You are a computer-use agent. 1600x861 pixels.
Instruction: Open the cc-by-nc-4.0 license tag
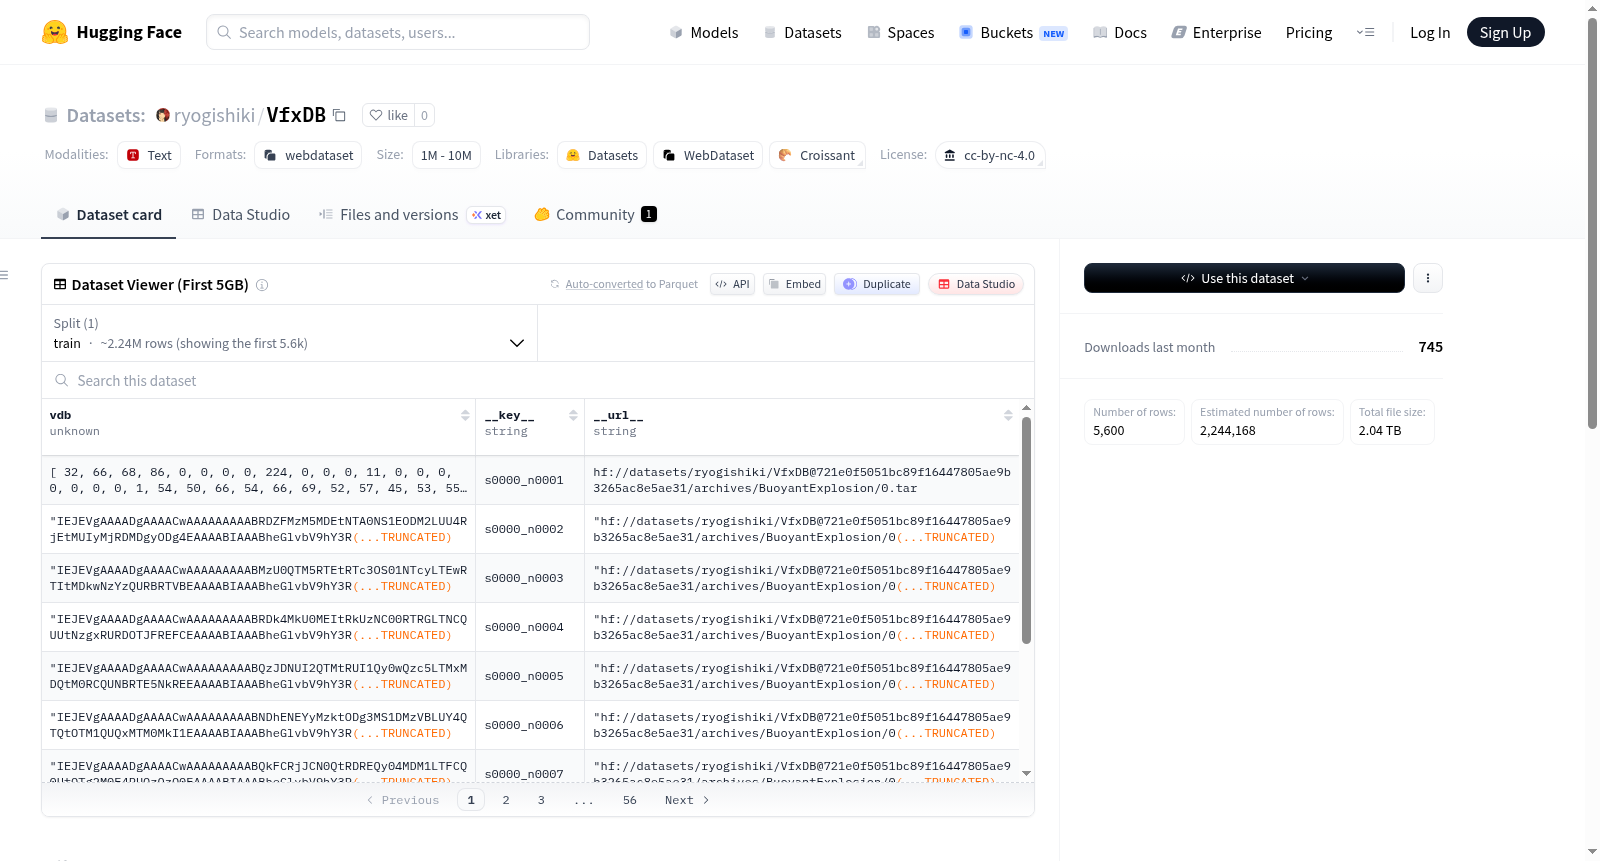[x=990, y=155]
